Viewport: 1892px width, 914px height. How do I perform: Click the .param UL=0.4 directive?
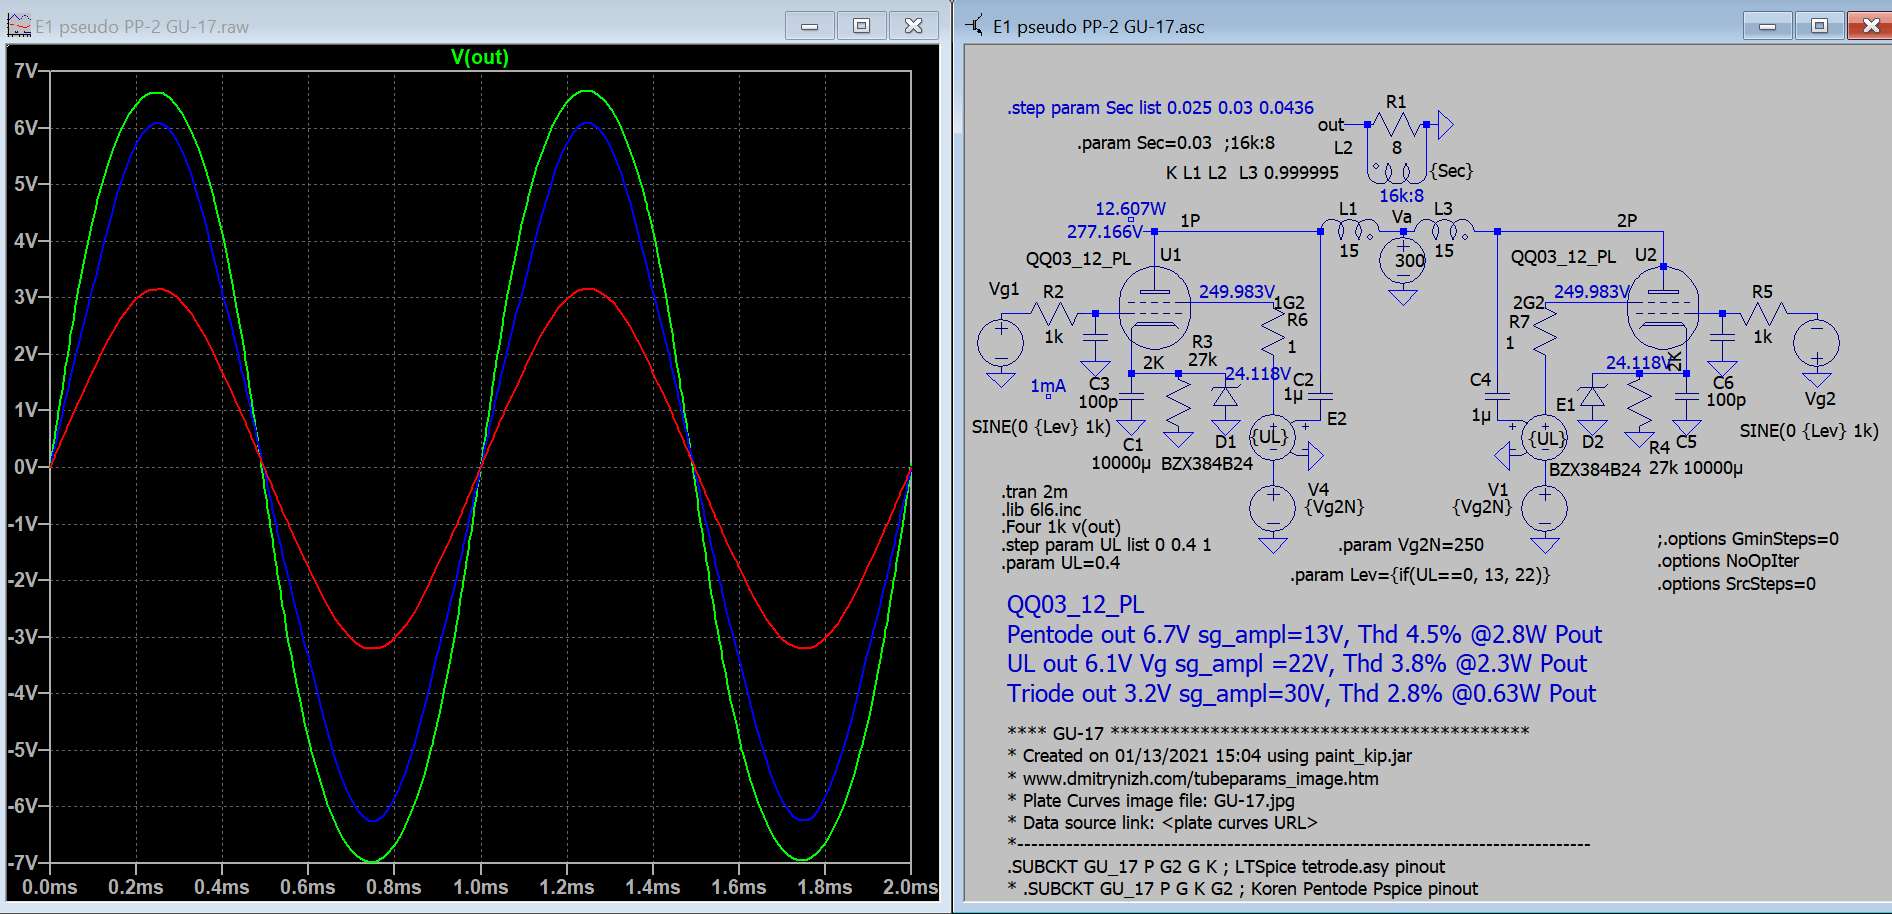1061,563
